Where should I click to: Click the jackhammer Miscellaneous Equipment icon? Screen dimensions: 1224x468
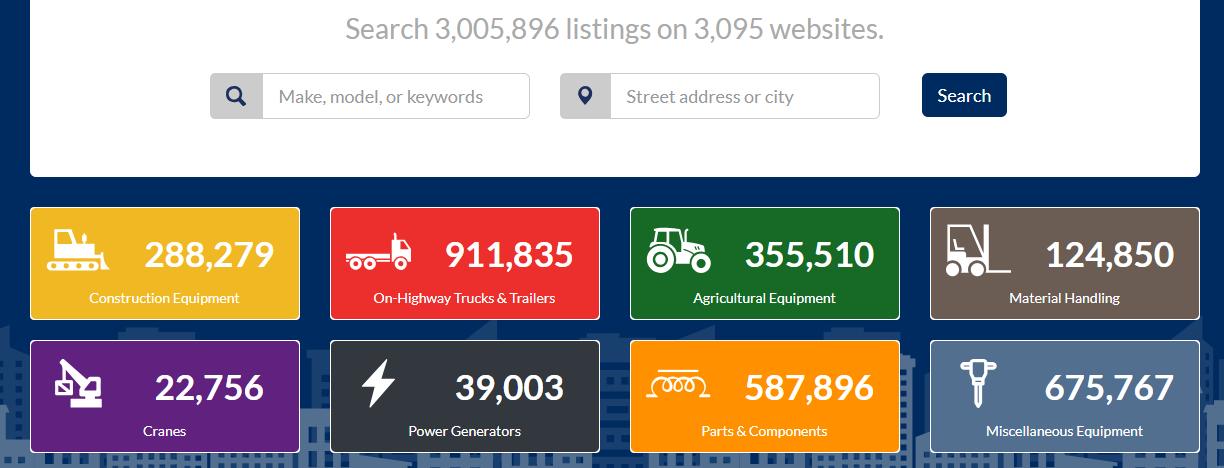click(x=977, y=384)
